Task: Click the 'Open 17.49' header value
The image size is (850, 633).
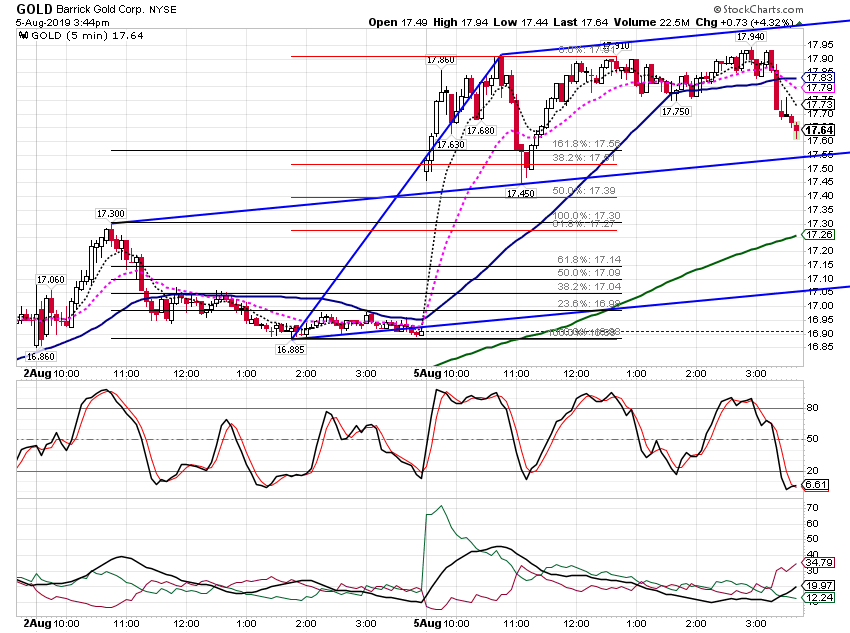Action: [x=398, y=22]
